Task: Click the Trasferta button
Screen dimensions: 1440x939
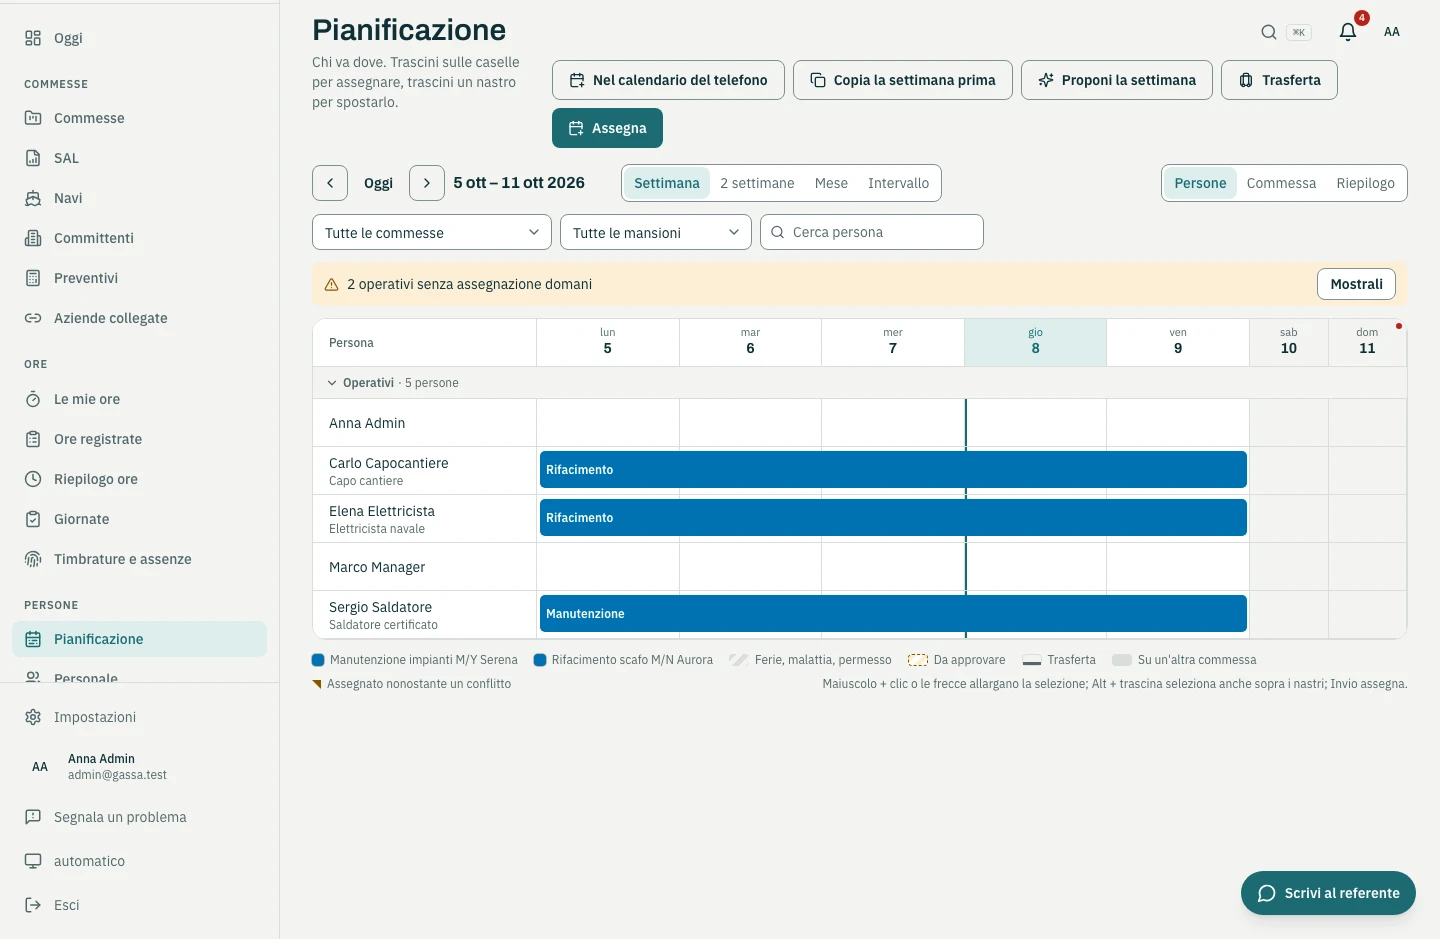Action: [1279, 80]
